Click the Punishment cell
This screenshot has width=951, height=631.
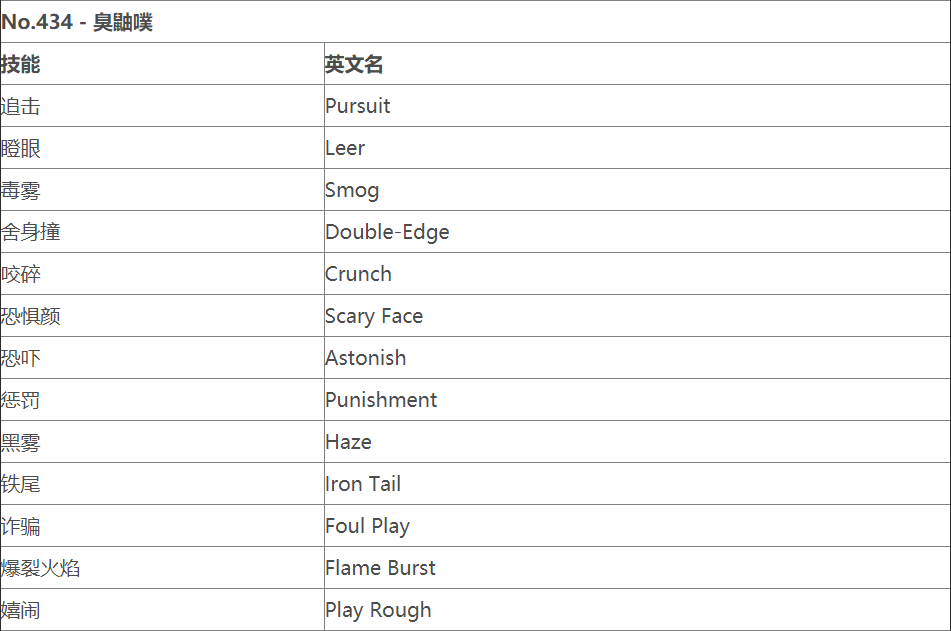click(381, 400)
